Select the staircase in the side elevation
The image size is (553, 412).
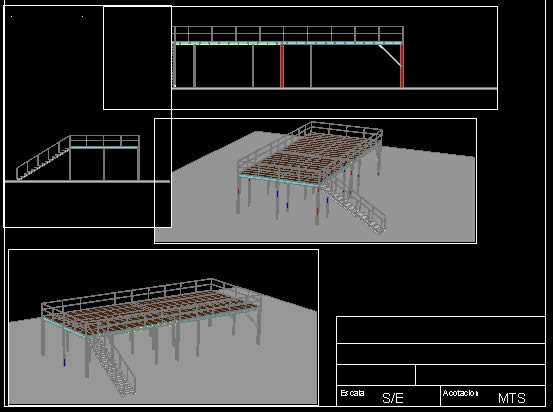coord(43,159)
